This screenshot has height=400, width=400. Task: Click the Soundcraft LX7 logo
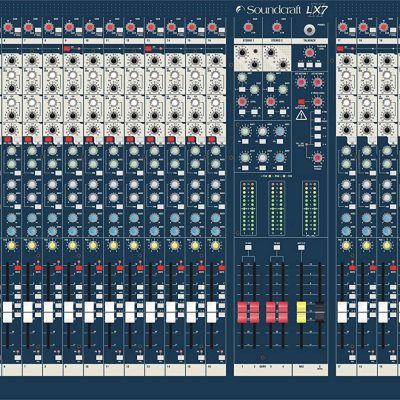pos(282,10)
